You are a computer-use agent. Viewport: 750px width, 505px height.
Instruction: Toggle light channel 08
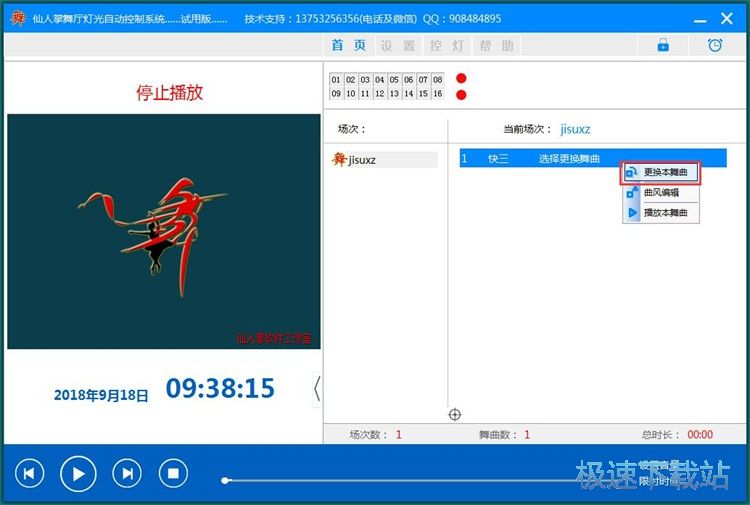pyautogui.click(x=438, y=79)
